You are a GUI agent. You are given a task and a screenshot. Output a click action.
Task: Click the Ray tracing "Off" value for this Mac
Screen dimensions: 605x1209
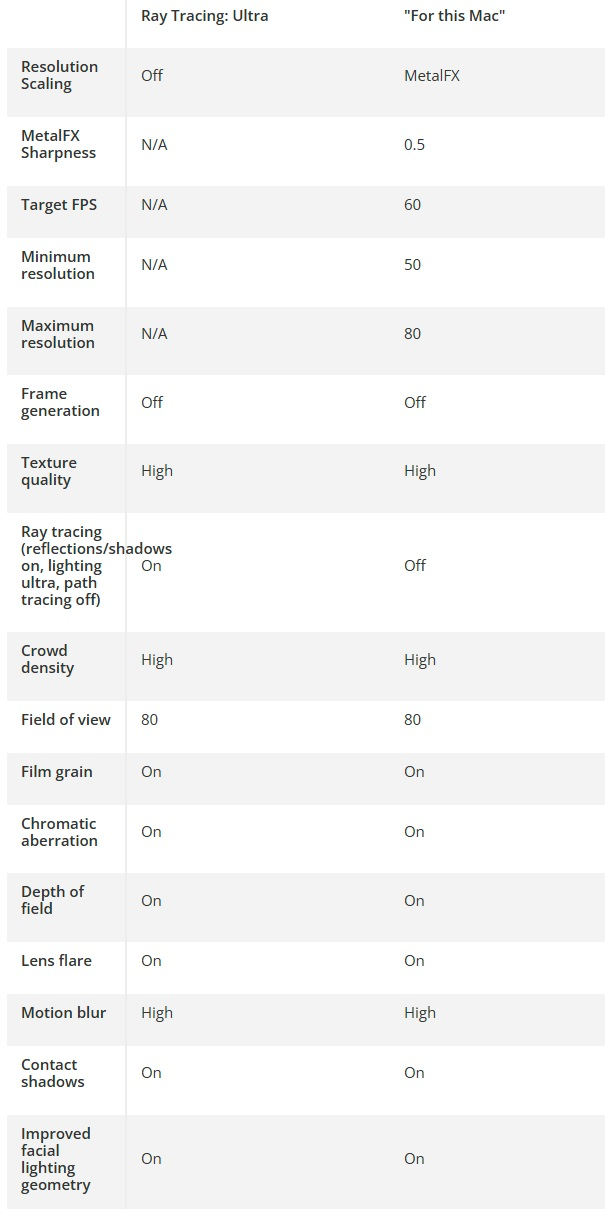(415, 565)
